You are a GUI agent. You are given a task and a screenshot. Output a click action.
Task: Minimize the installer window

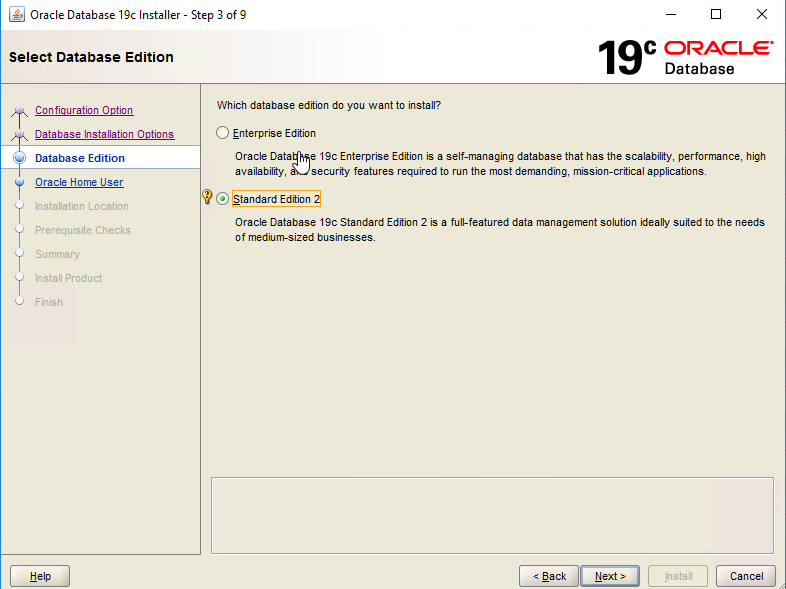tap(671, 15)
